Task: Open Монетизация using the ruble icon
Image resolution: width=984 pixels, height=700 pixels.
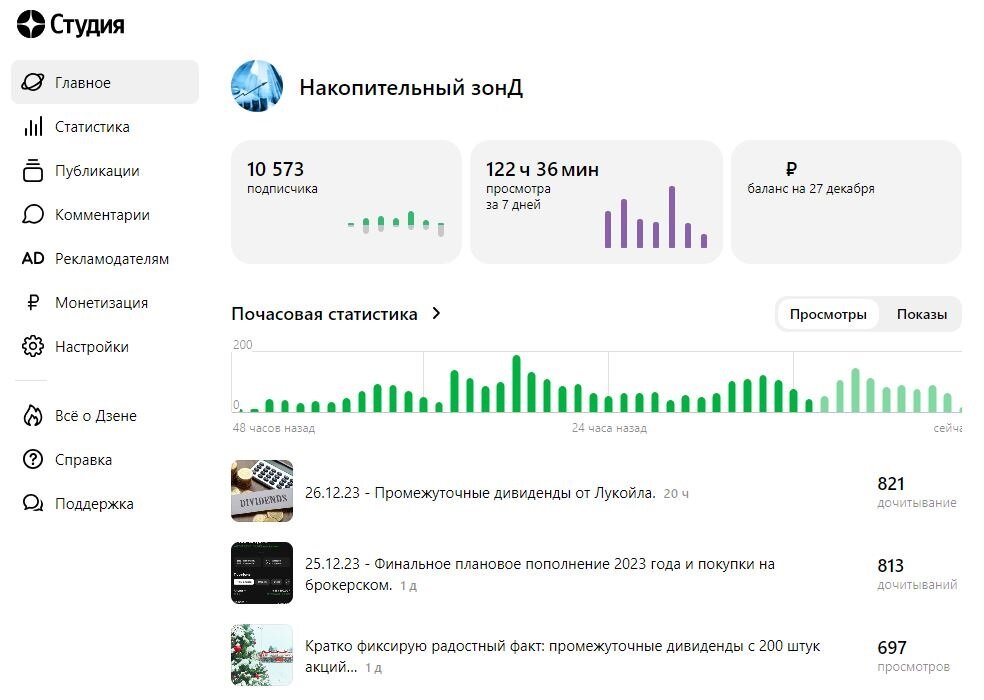Action: (x=34, y=302)
